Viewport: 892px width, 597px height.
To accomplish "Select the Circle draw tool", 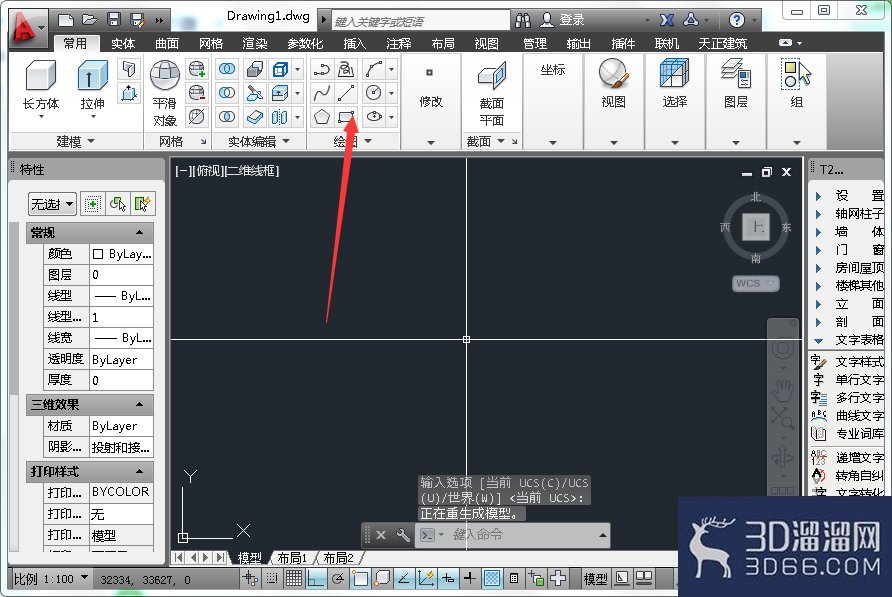I will [374, 93].
